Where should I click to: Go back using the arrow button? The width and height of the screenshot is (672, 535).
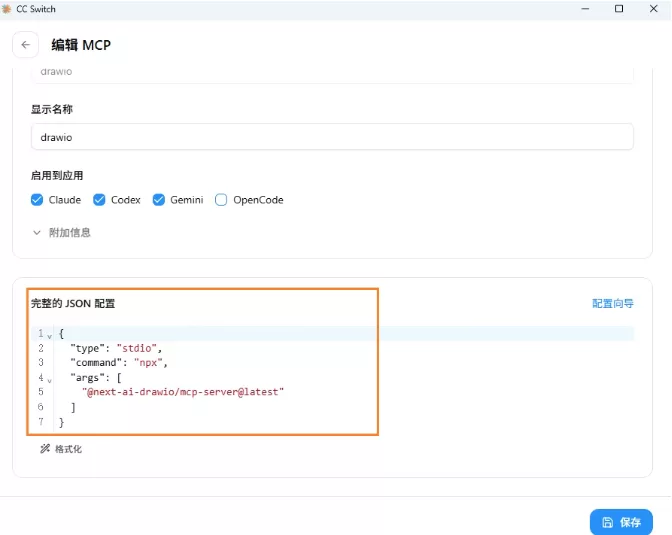25,45
